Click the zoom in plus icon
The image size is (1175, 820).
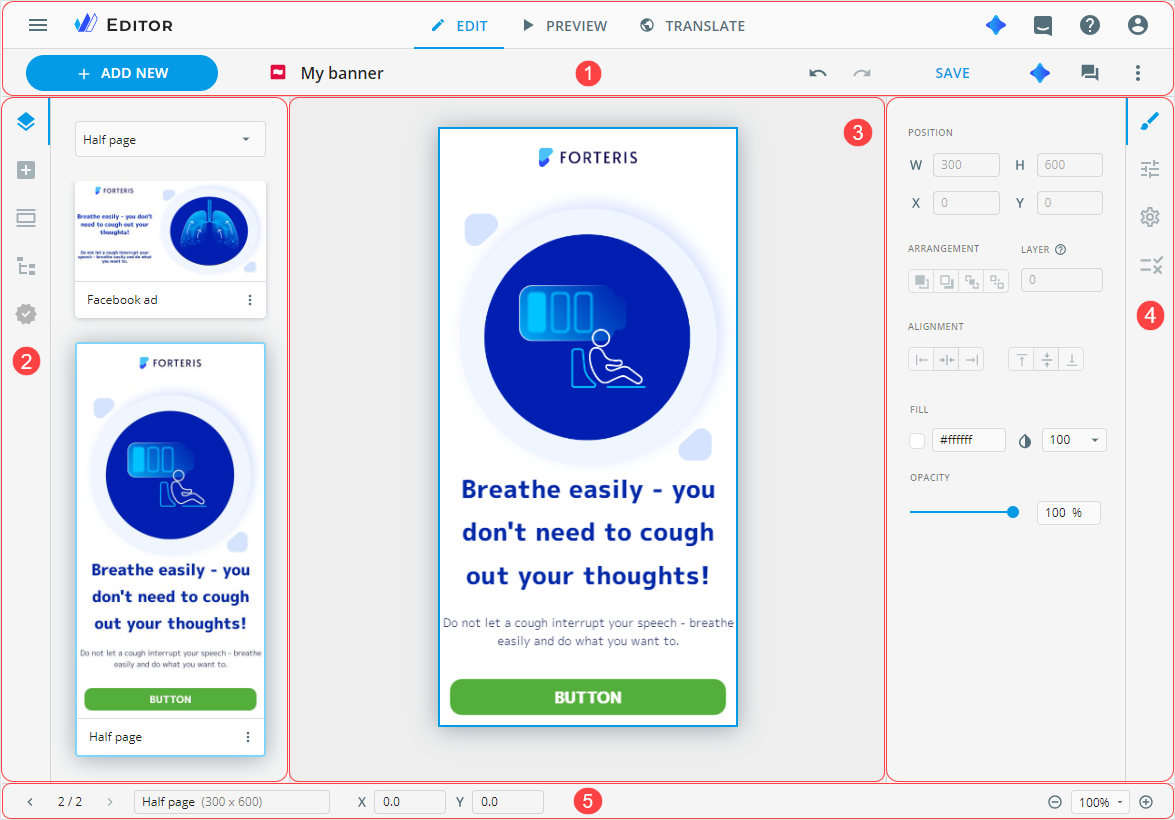tap(1146, 802)
